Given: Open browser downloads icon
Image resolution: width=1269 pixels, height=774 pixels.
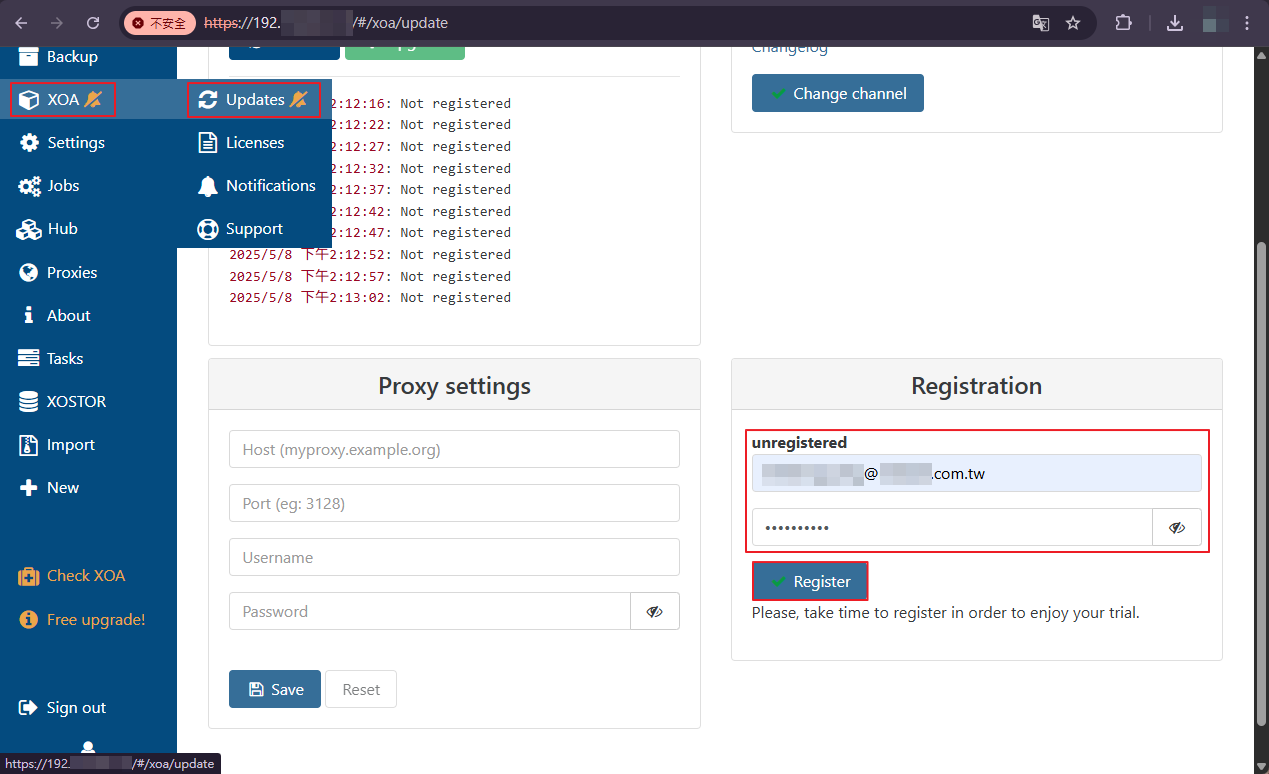Looking at the screenshot, I should tap(1175, 22).
